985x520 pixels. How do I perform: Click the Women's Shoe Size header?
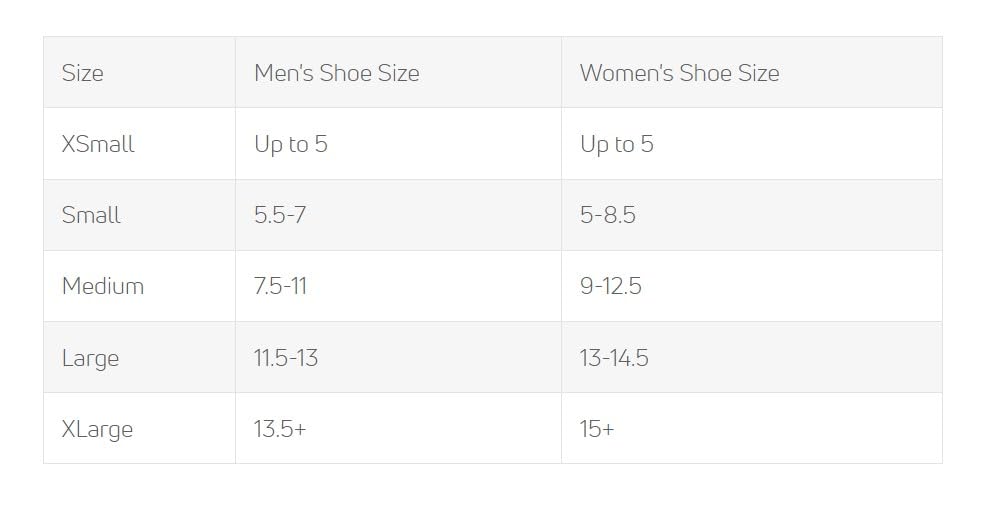(x=679, y=73)
